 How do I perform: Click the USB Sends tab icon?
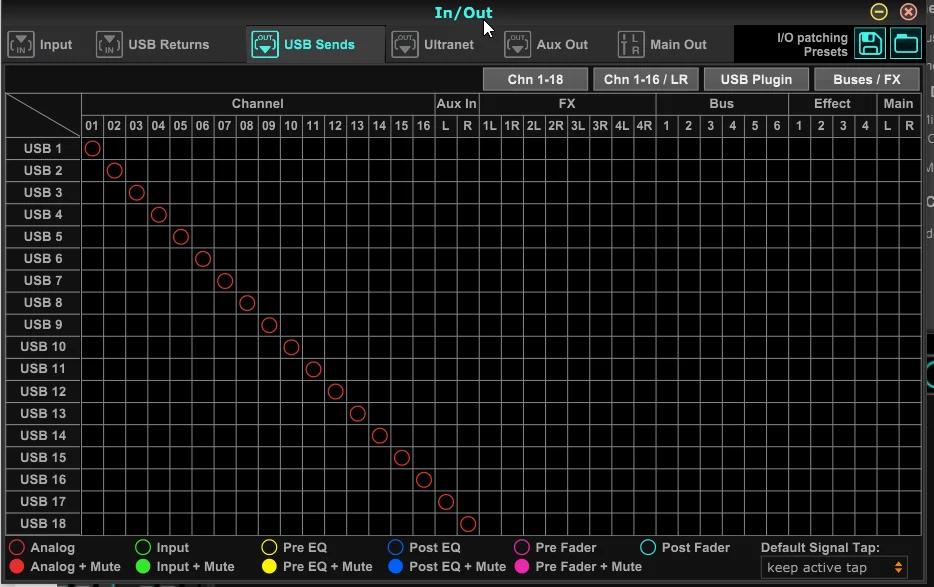pos(265,44)
